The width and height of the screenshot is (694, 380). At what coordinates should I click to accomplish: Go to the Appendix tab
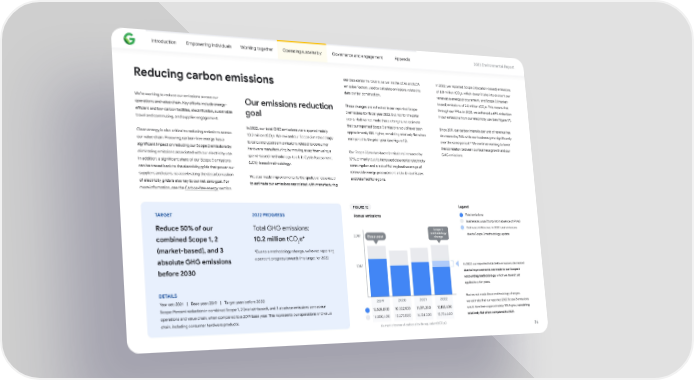click(402, 59)
